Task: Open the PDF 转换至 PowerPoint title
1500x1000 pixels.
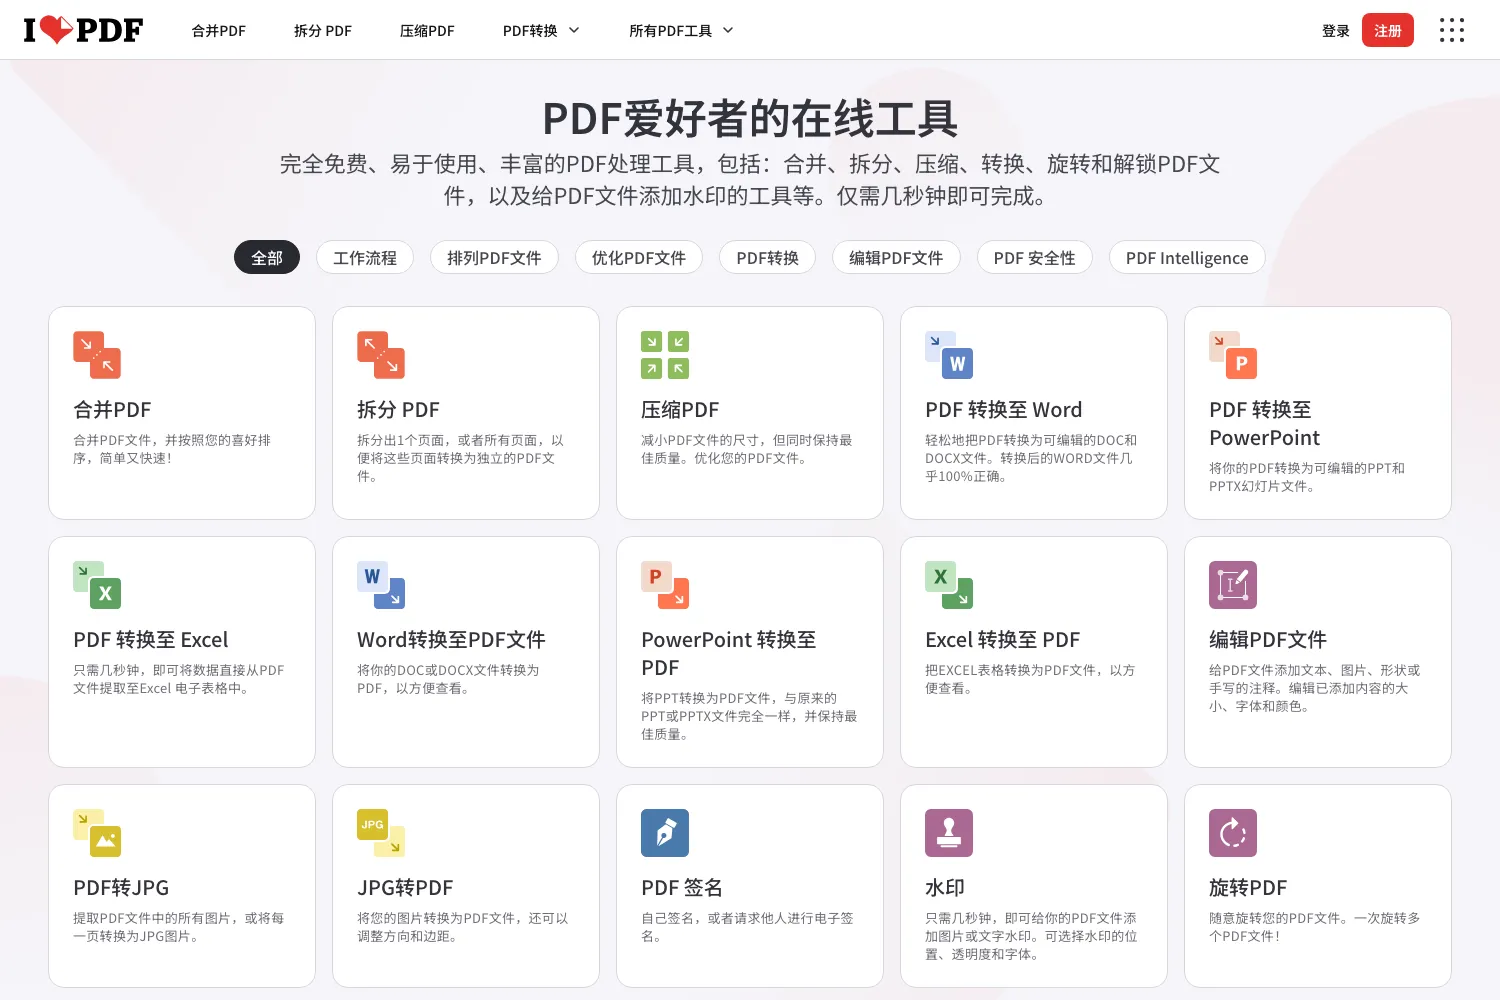Action: coord(1264,424)
